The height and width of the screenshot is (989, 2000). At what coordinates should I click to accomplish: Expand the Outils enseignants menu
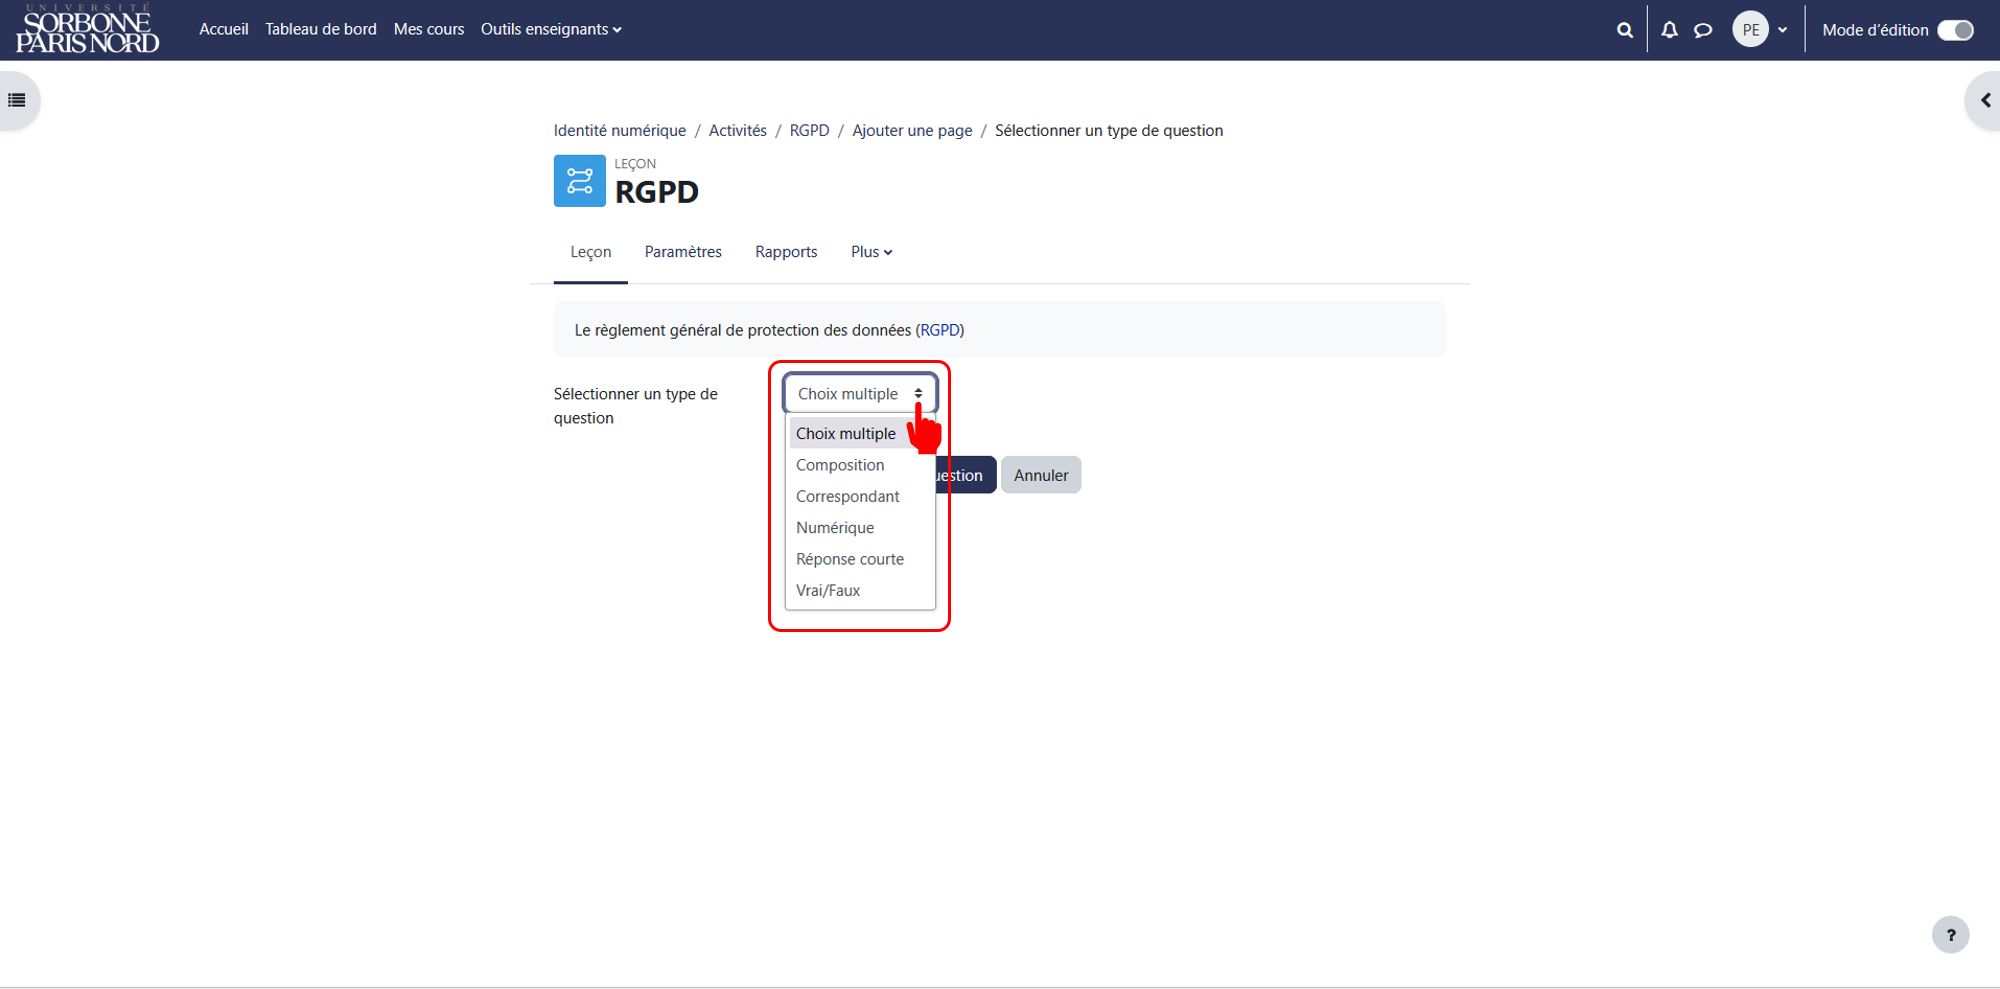(551, 29)
